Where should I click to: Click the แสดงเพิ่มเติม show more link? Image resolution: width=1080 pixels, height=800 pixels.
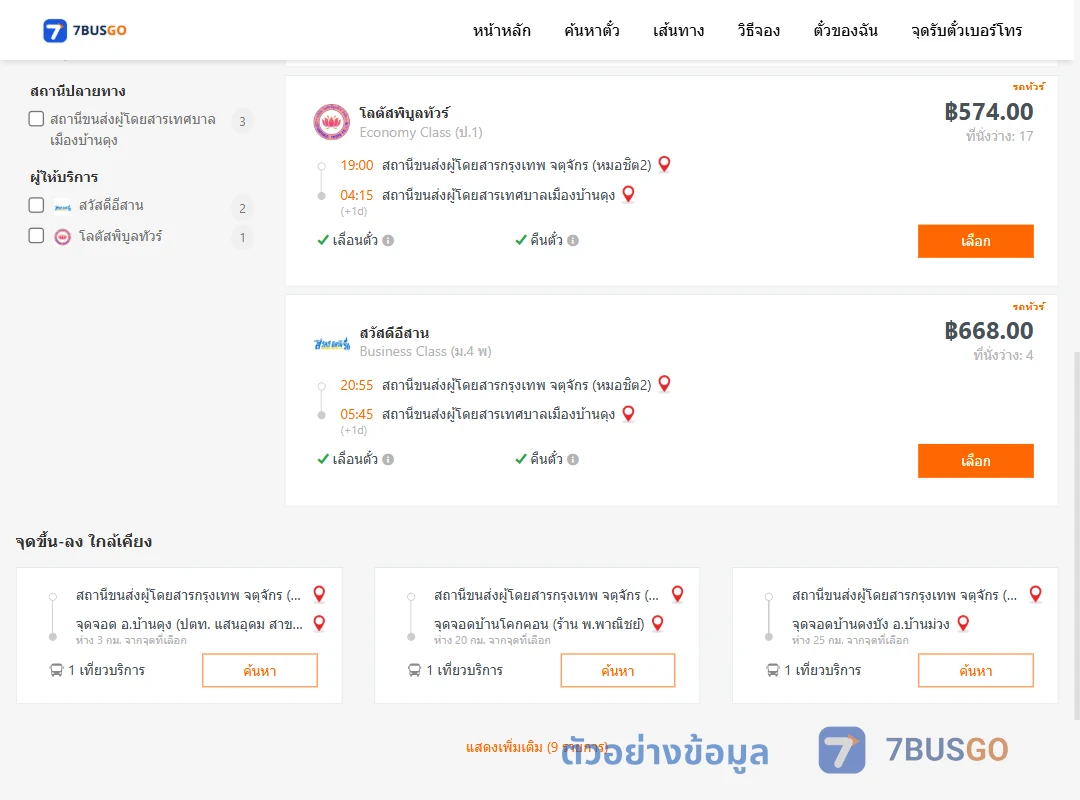click(x=537, y=747)
